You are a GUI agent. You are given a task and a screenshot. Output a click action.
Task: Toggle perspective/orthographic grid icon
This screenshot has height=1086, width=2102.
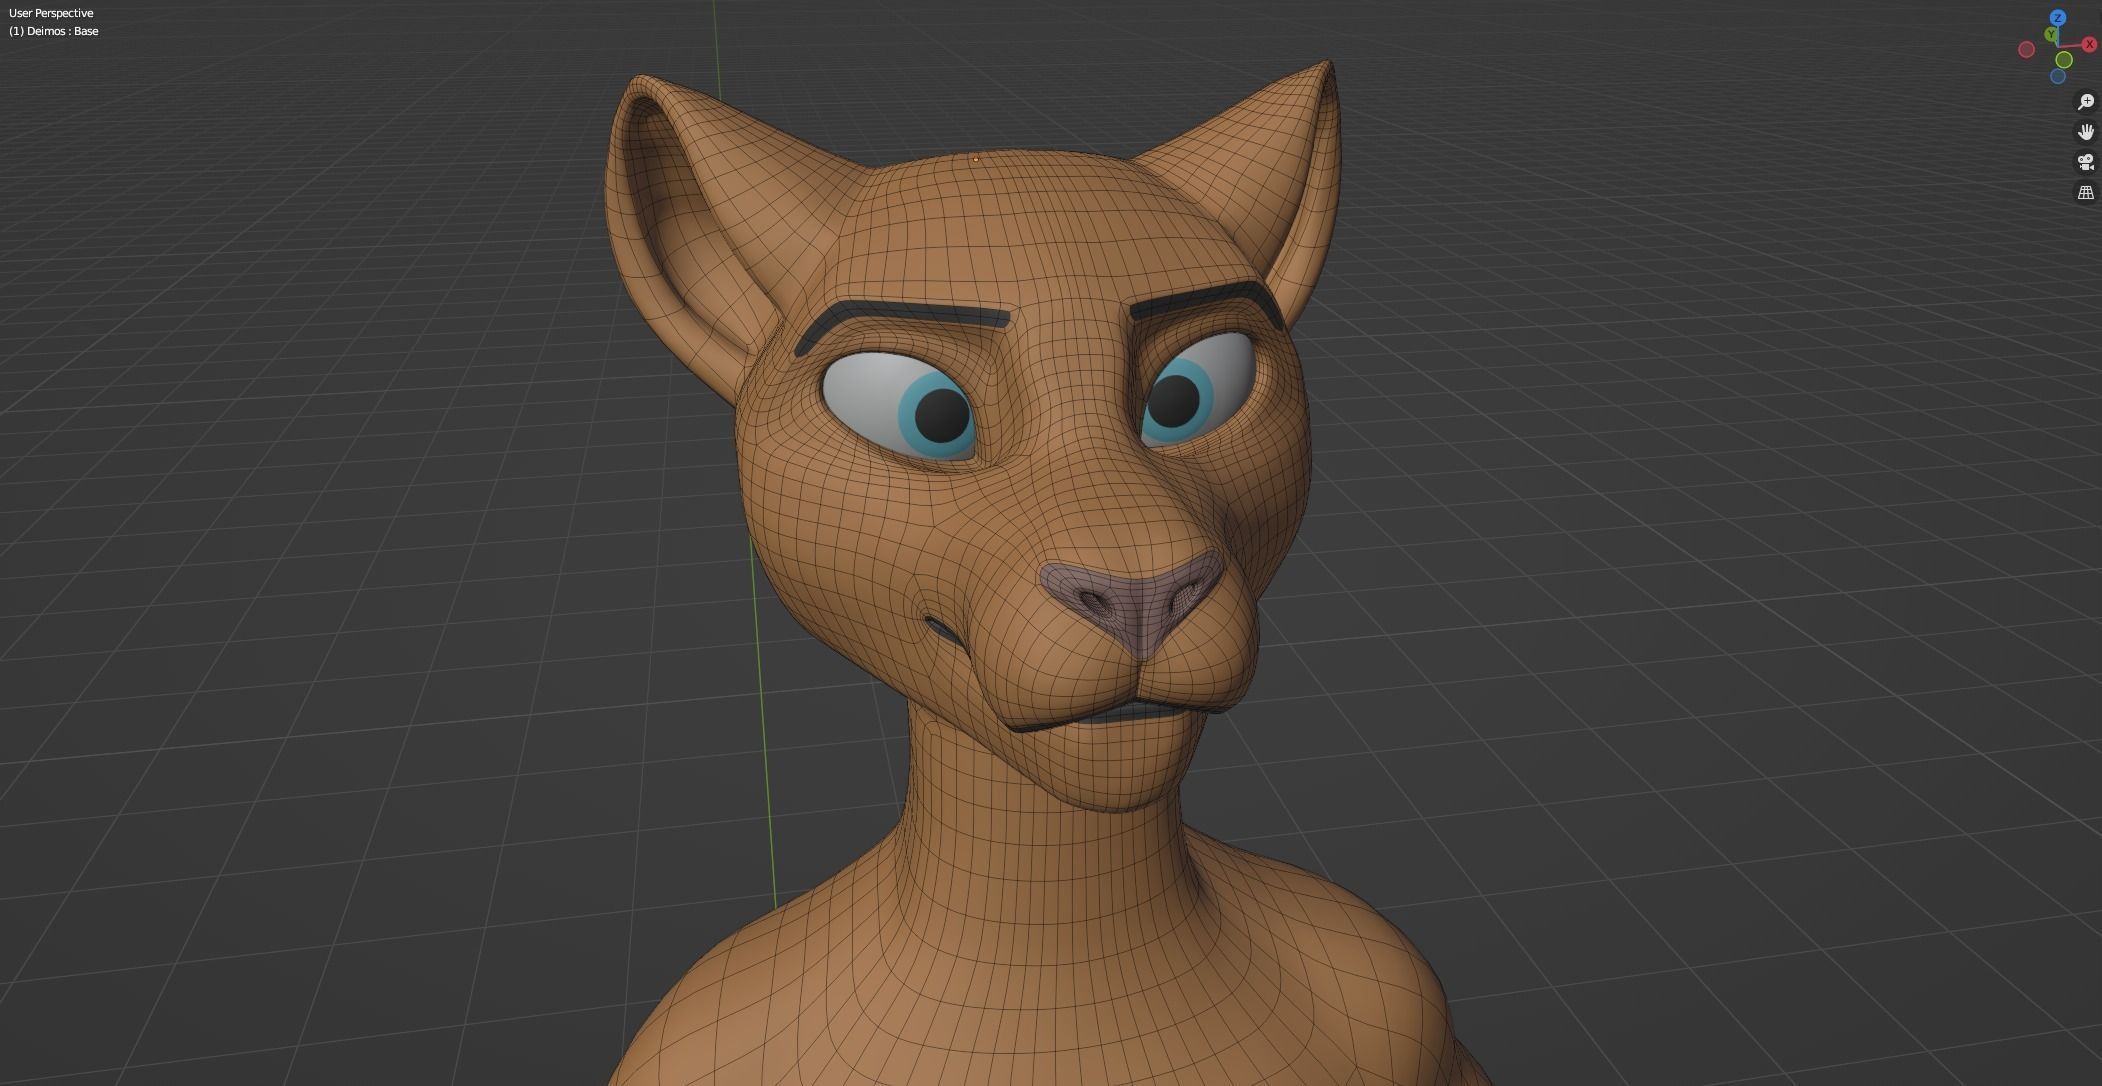click(2086, 192)
